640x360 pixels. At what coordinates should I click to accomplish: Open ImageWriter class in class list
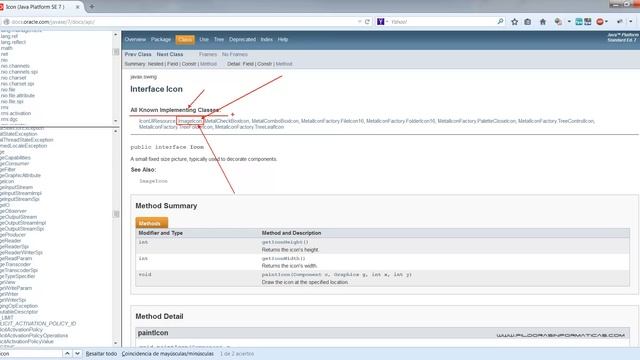[x=9, y=294]
